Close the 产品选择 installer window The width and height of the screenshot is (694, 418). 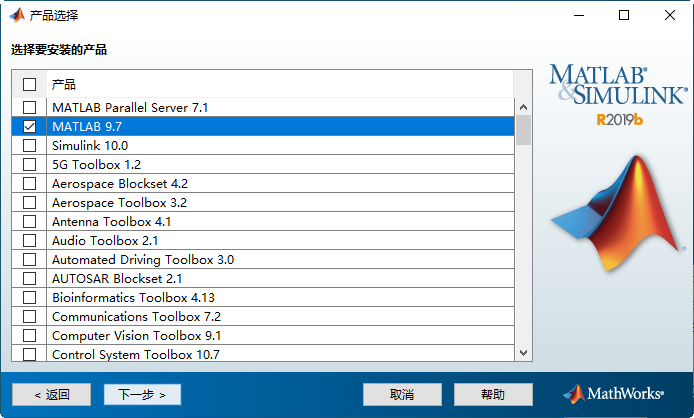[670, 15]
